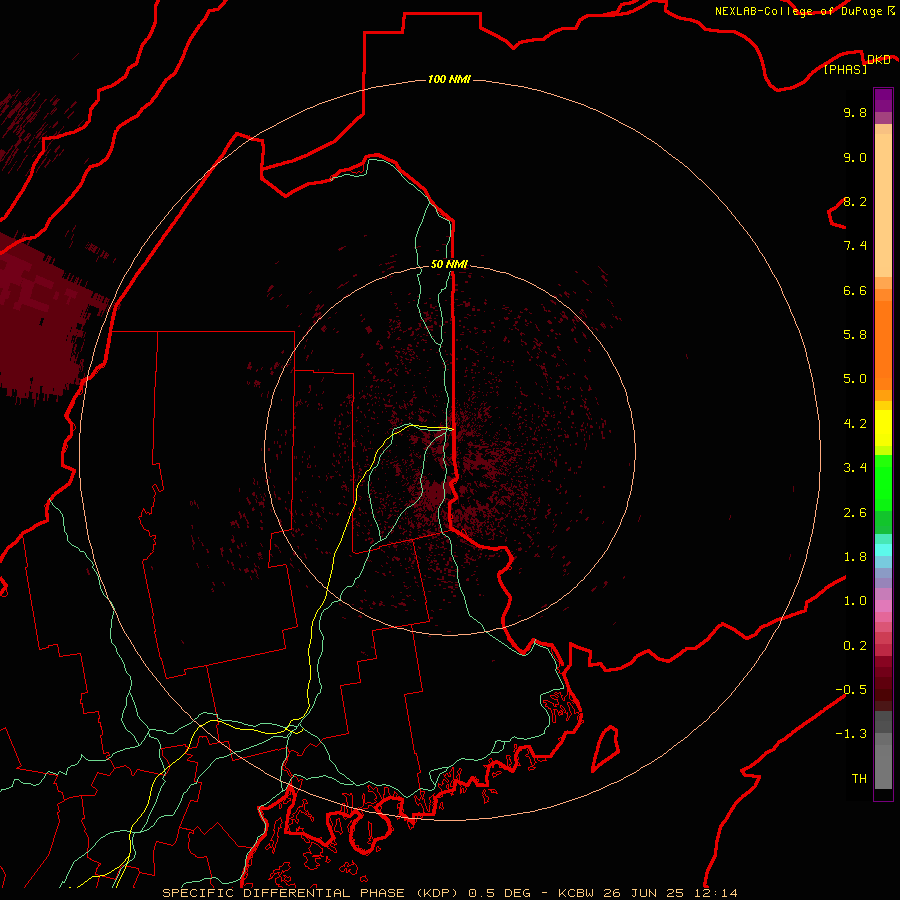Click the 9.8 value on color scale
Viewport: 900px width, 900px height.
tap(855, 112)
